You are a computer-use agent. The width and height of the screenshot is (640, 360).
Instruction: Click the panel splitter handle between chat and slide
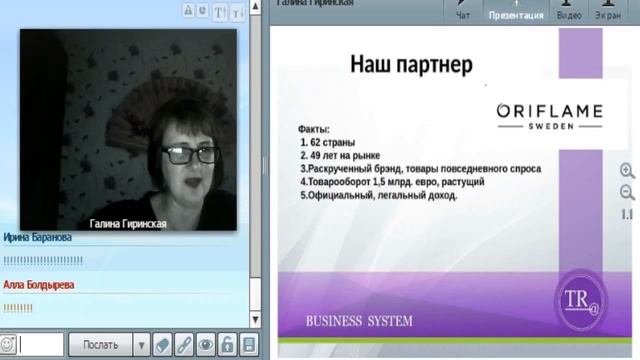tap(265, 166)
